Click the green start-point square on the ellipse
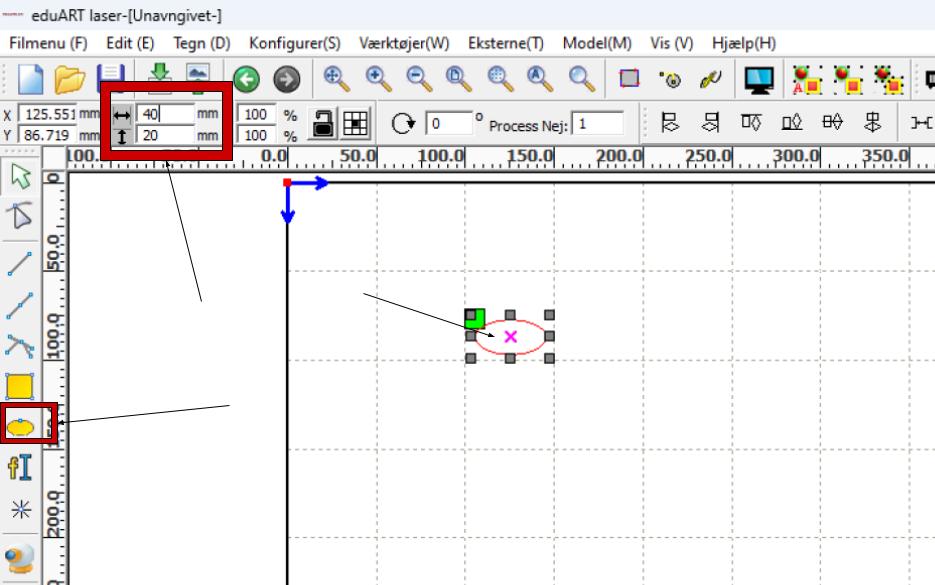Image resolution: width=935 pixels, height=585 pixels. 475,318
